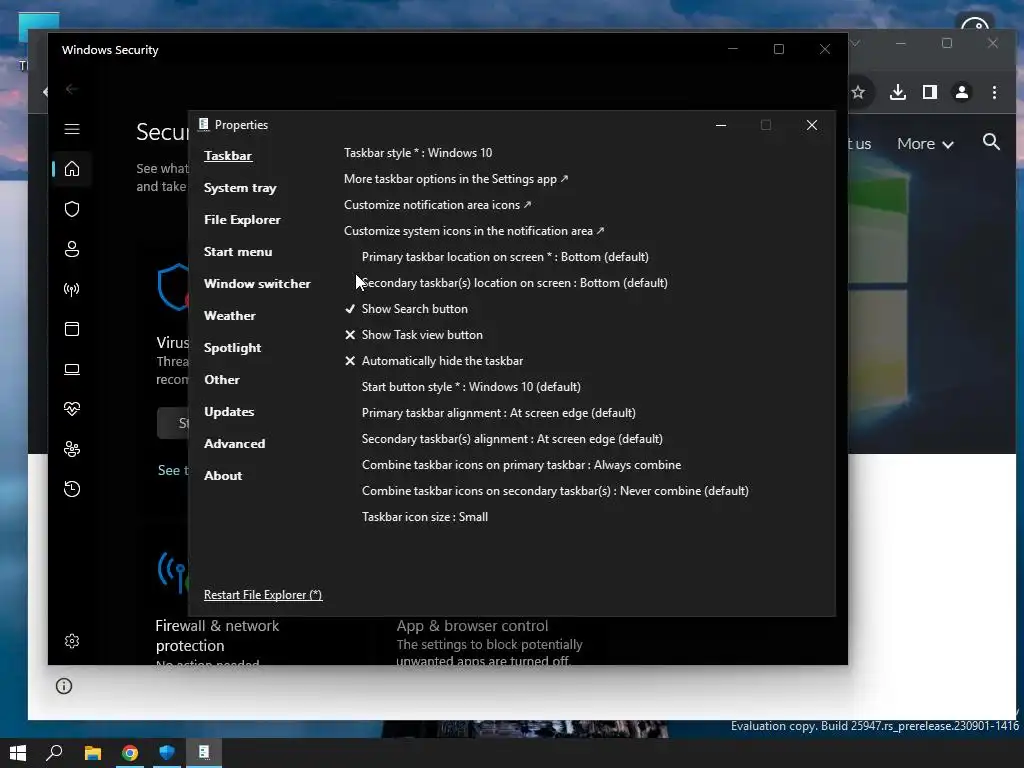Viewport: 1024px width, 768px height.
Task: Toggle hamburger menu in Windows Security
Action: pyautogui.click(x=72, y=129)
